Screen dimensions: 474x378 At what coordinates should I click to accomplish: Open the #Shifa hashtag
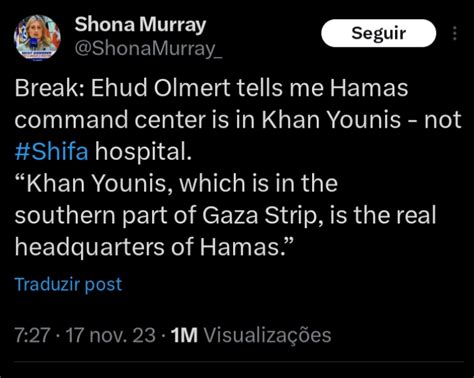pyautogui.click(x=52, y=151)
